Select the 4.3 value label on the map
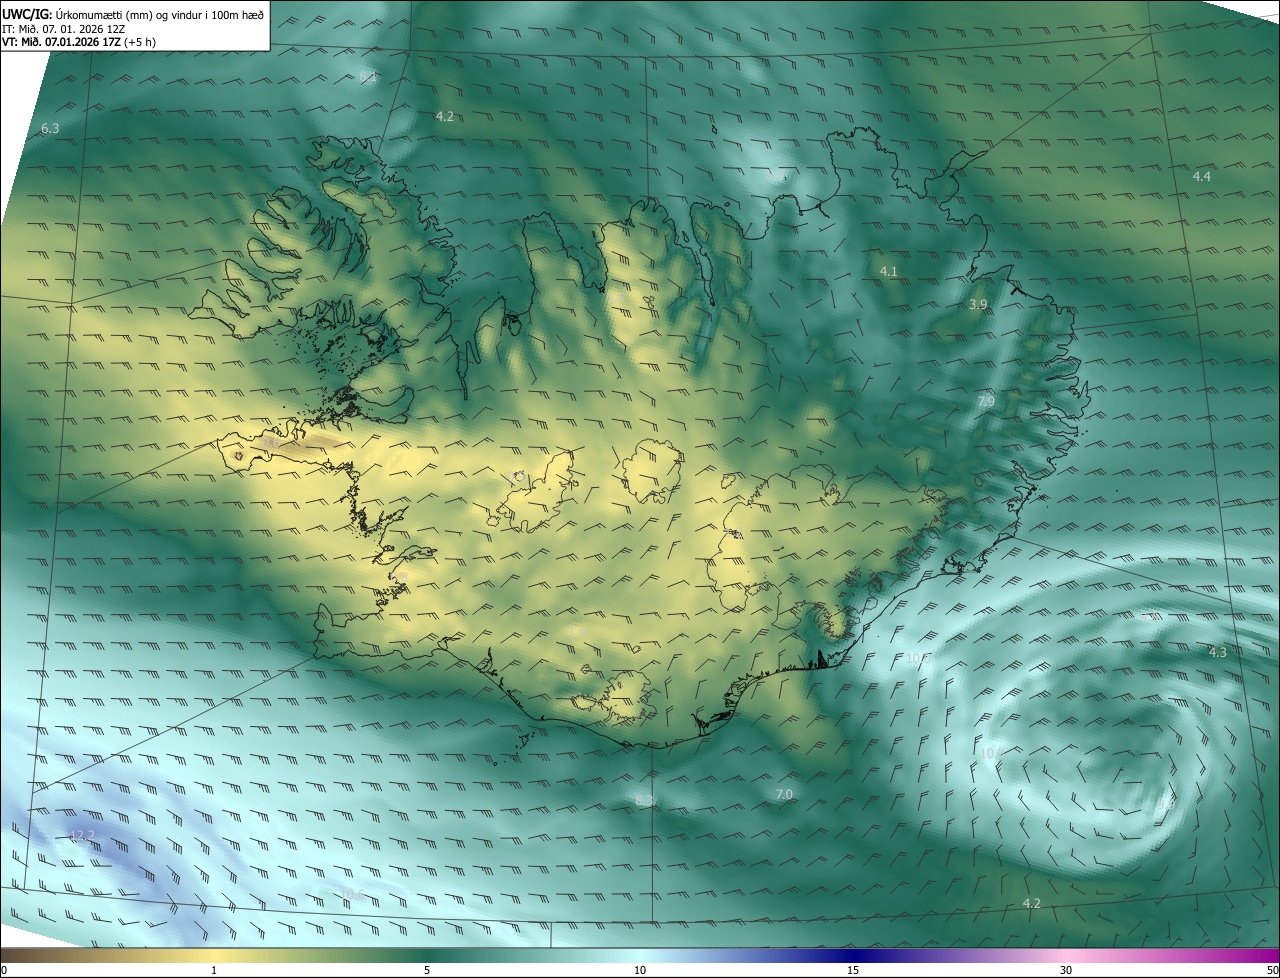This screenshot has width=1280, height=978. click(1217, 652)
